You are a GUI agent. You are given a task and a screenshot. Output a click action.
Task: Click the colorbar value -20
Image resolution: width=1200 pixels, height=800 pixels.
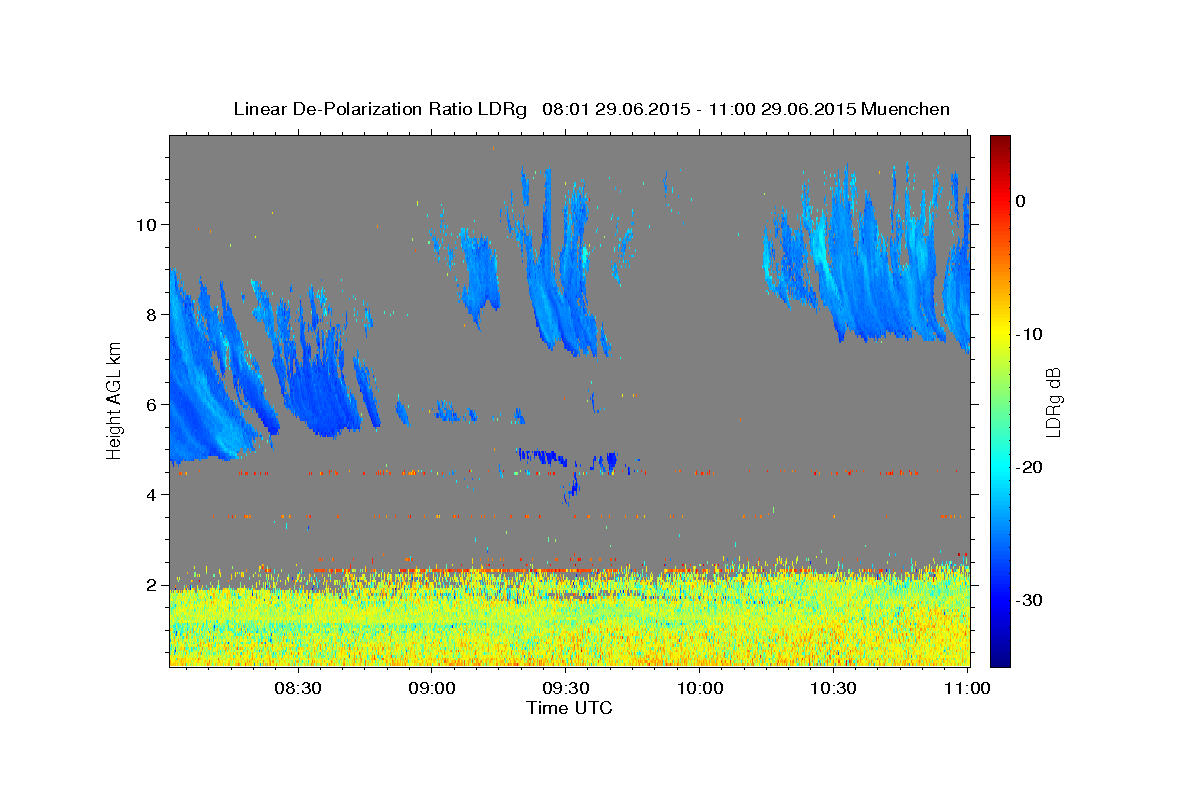tap(1029, 467)
